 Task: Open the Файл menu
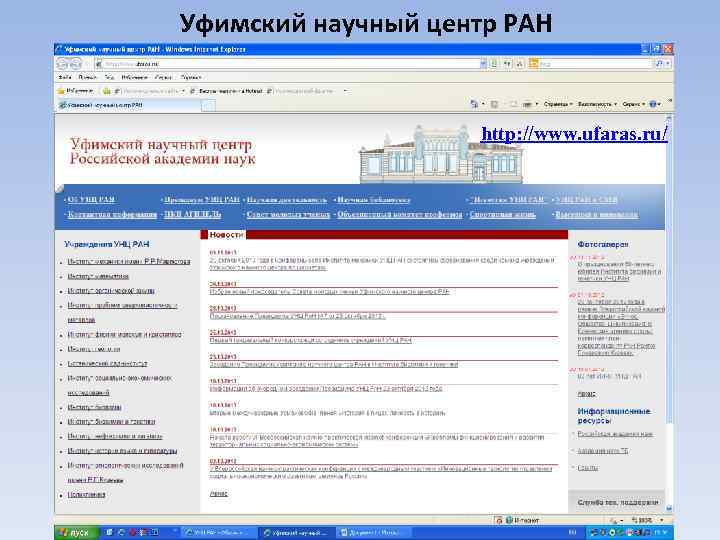point(65,77)
